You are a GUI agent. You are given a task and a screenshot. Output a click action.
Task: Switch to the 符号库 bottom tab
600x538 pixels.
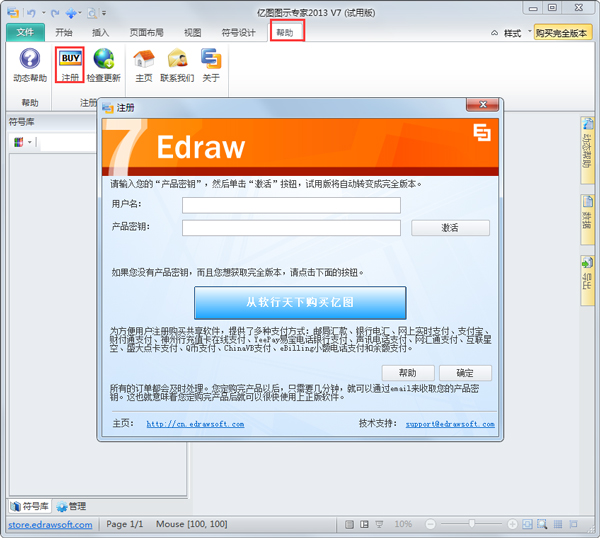click(x=30, y=506)
